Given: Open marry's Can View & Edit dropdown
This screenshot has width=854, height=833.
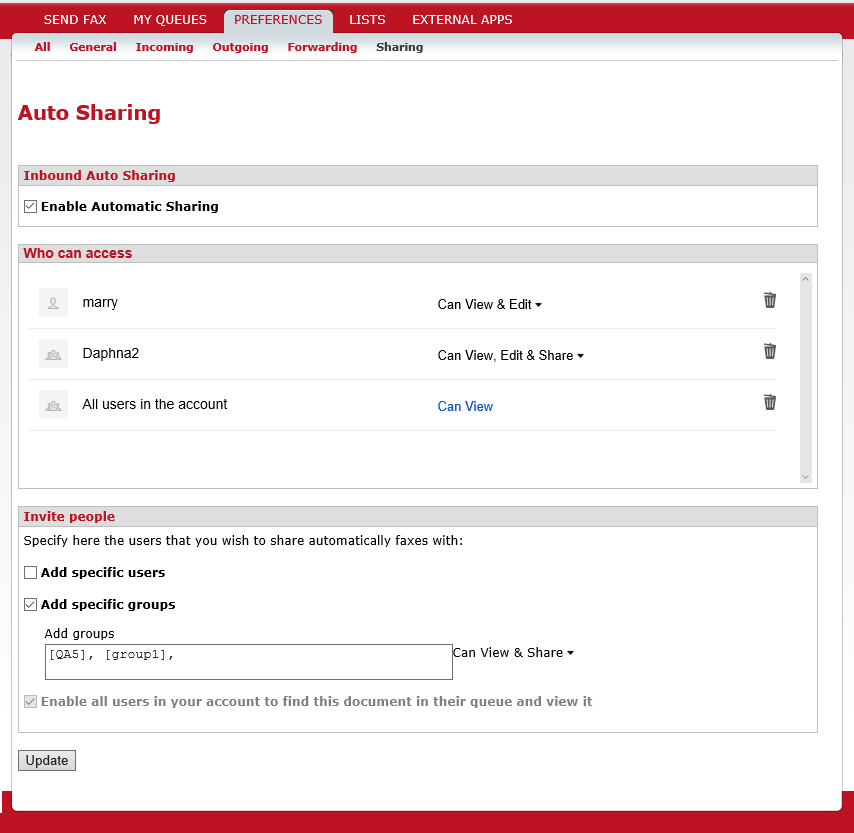Looking at the screenshot, I should coord(489,305).
